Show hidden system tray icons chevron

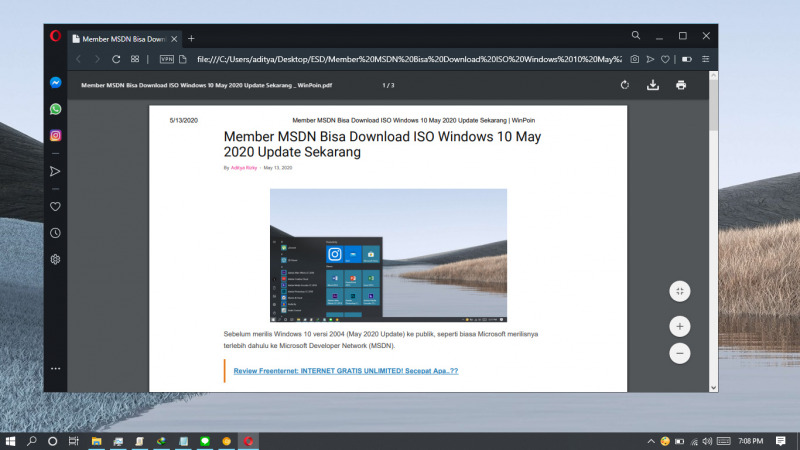click(651, 441)
